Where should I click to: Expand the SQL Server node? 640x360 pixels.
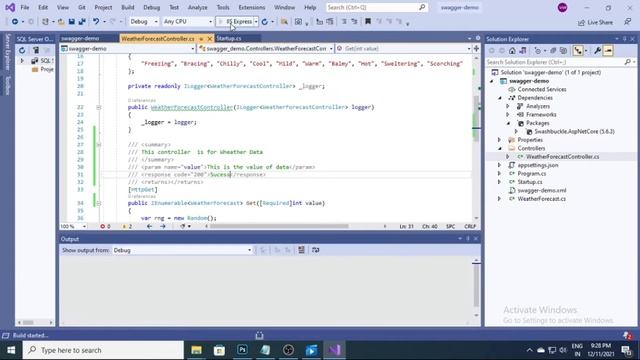[x=22, y=60]
